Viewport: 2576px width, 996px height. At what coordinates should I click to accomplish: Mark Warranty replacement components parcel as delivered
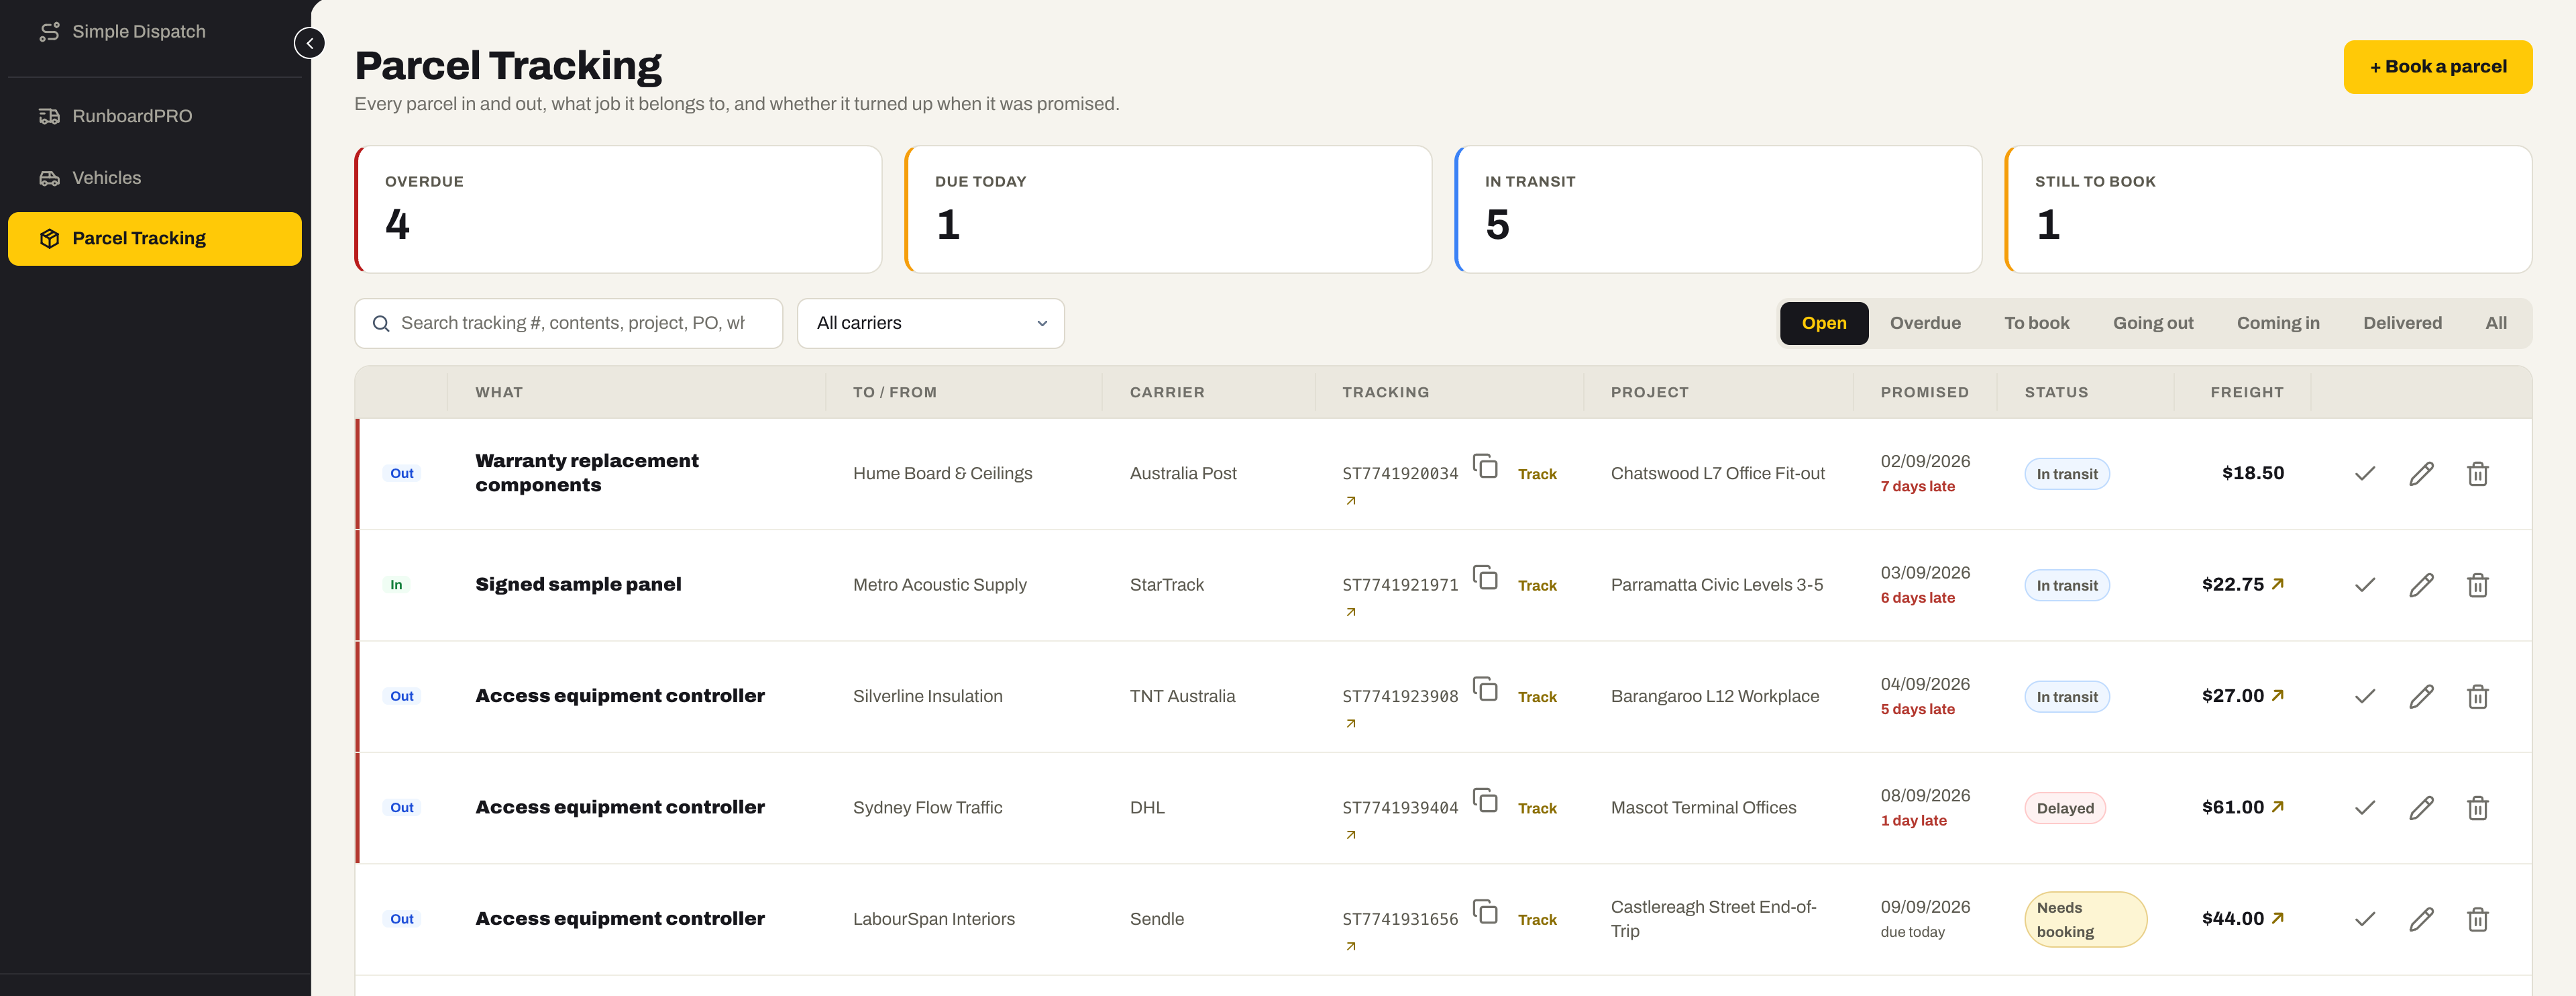pyautogui.click(x=2364, y=474)
